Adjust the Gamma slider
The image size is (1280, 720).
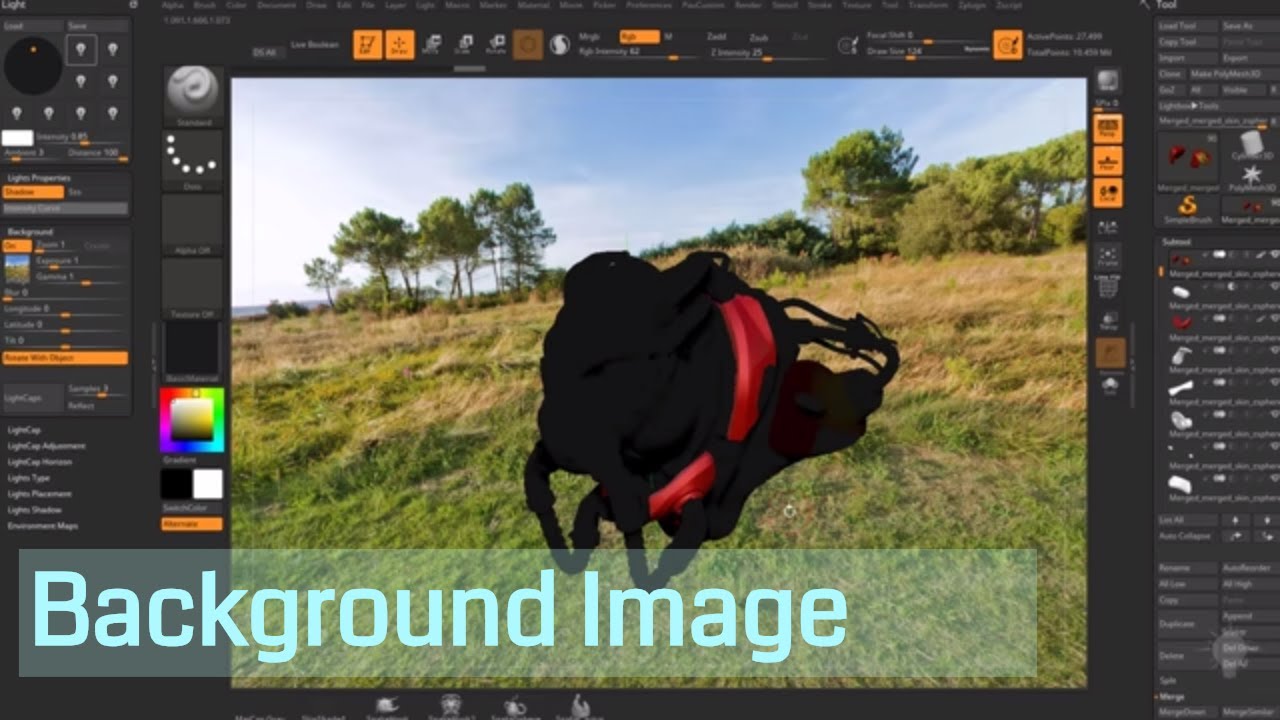tap(80, 278)
